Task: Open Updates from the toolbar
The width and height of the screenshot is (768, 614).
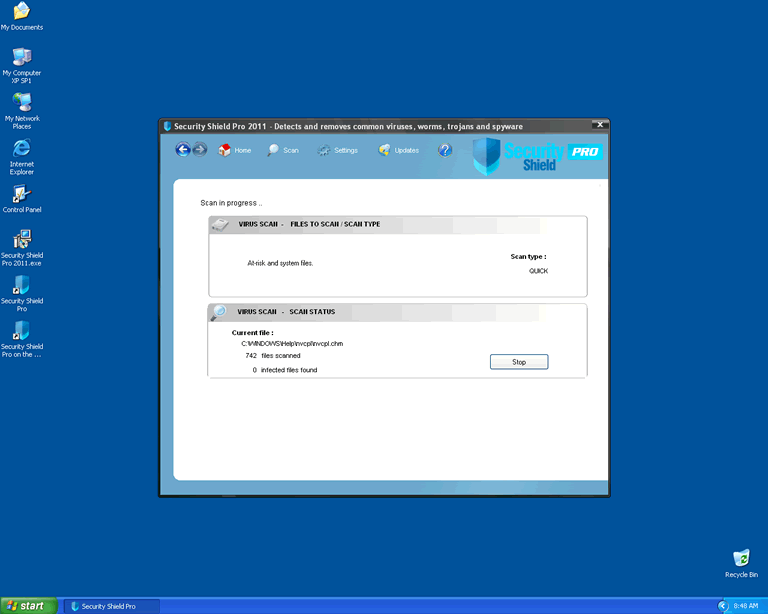Action: (x=398, y=150)
